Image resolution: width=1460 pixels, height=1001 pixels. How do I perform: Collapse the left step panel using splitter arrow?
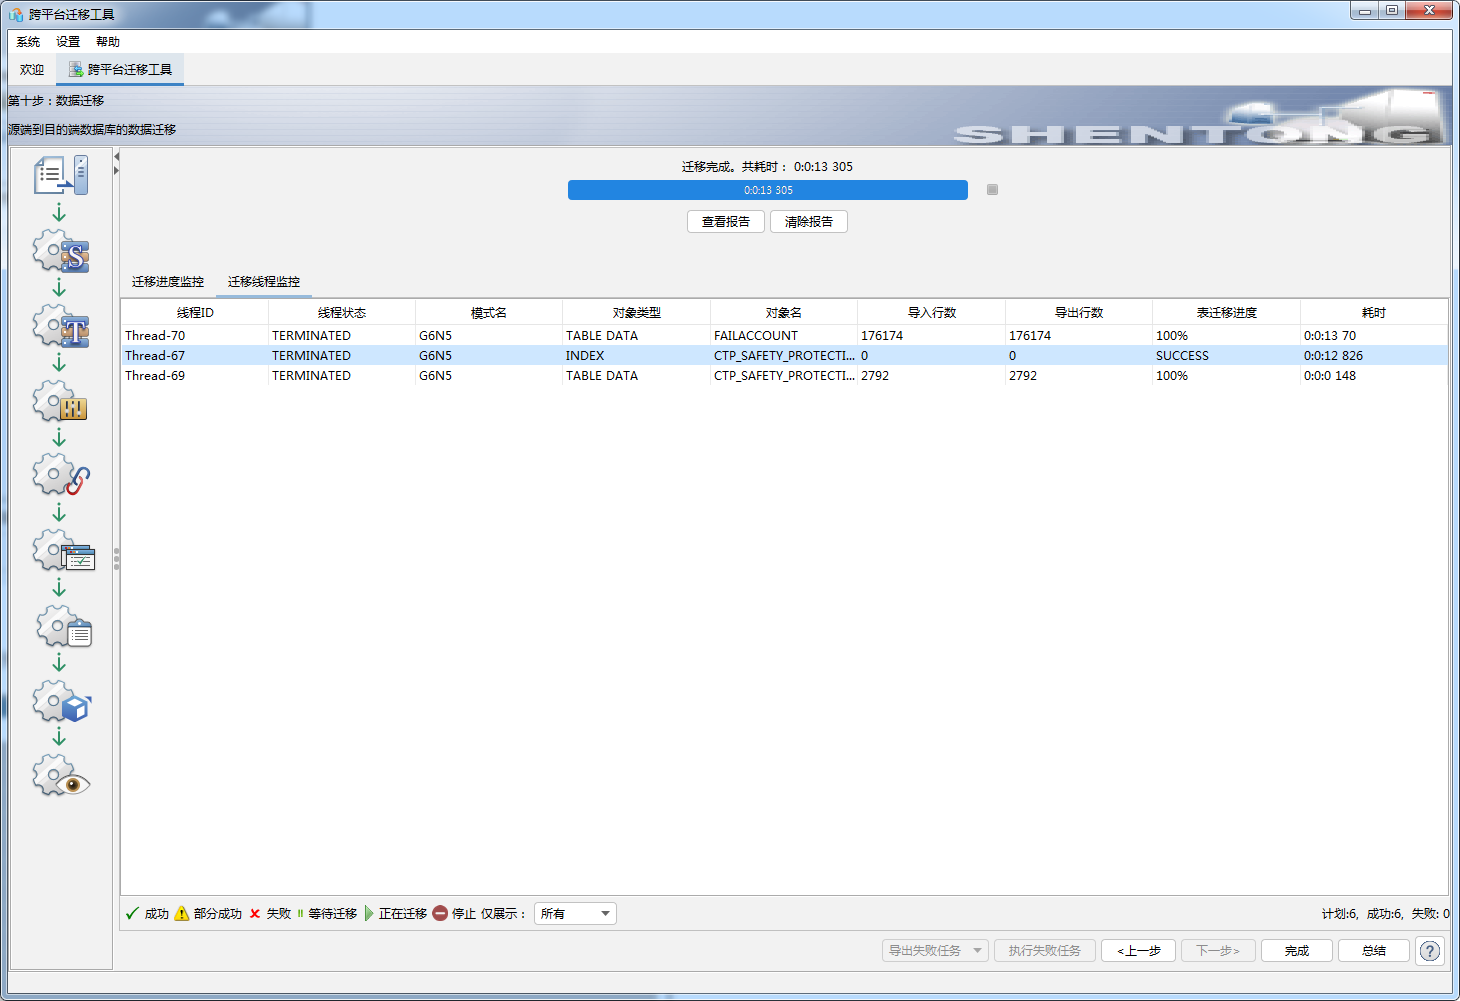pyautogui.click(x=116, y=157)
